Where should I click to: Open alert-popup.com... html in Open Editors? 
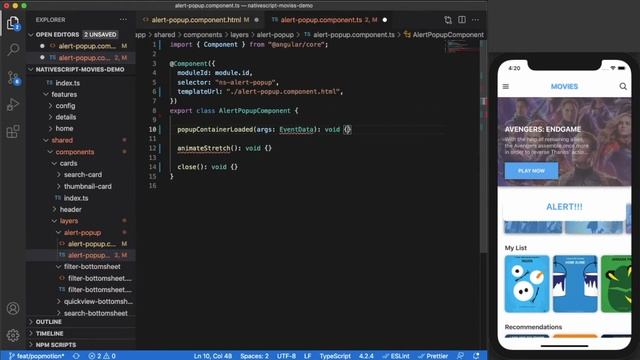(87, 46)
